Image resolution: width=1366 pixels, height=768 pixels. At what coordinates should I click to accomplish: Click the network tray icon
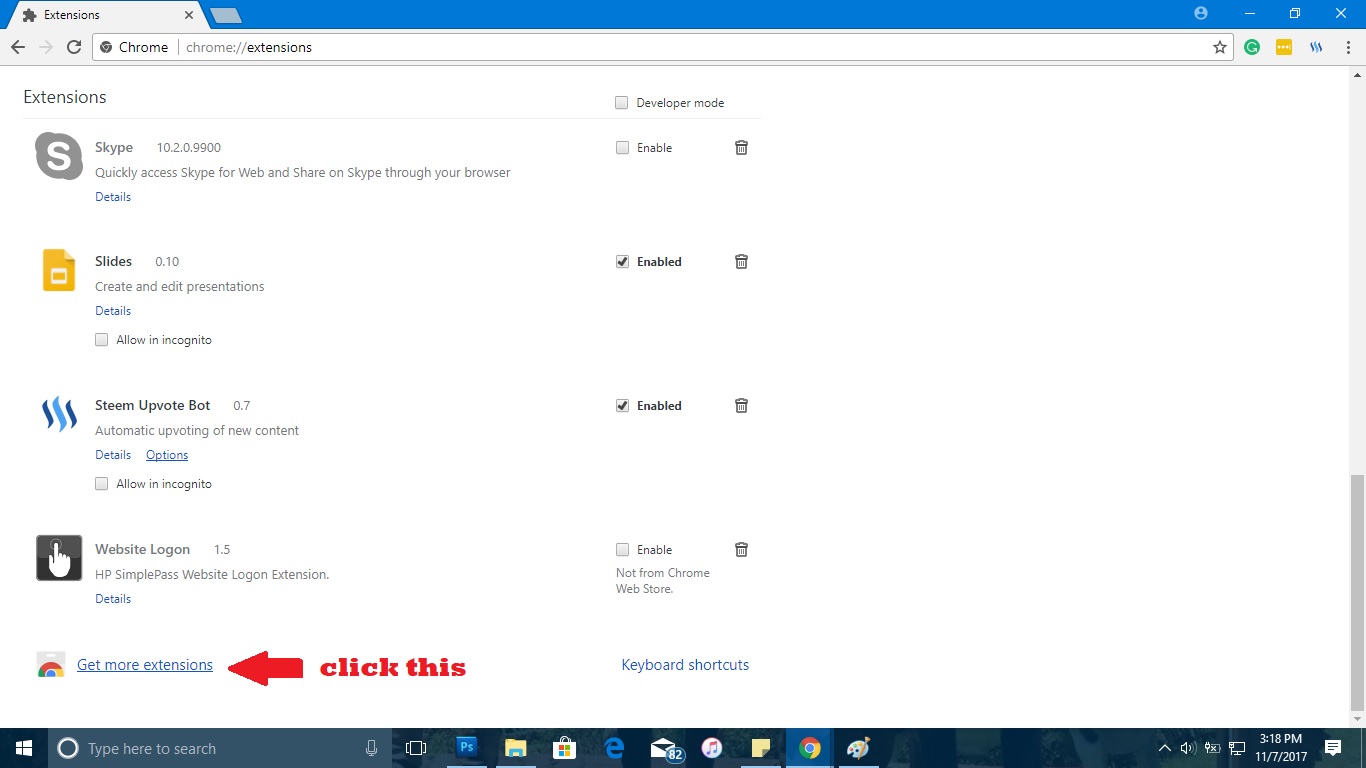1237,748
